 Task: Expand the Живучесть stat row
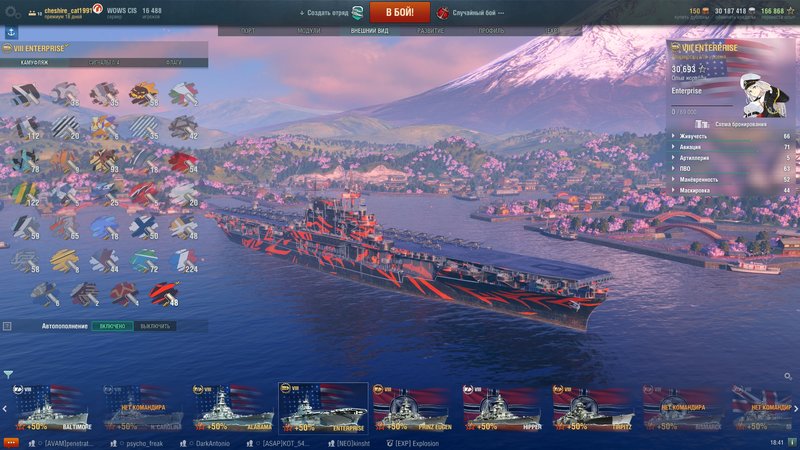click(x=731, y=136)
